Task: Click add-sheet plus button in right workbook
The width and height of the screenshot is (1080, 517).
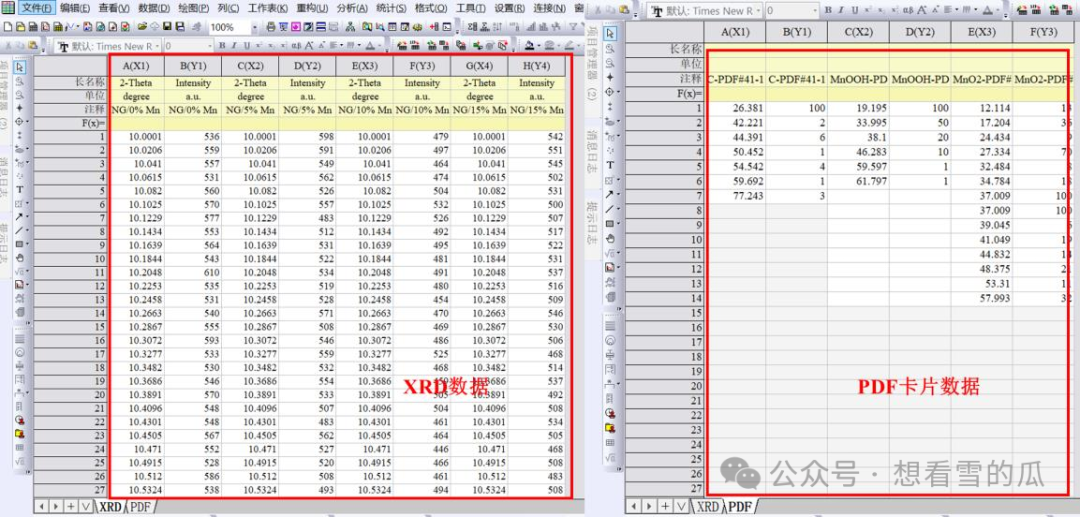Action: [666, 506]
